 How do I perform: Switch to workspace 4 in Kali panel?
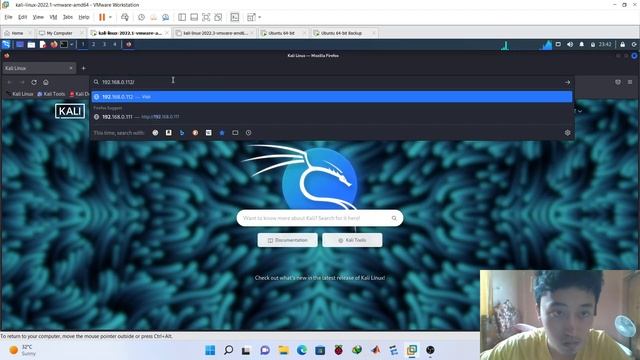click(x=115, y=44)
